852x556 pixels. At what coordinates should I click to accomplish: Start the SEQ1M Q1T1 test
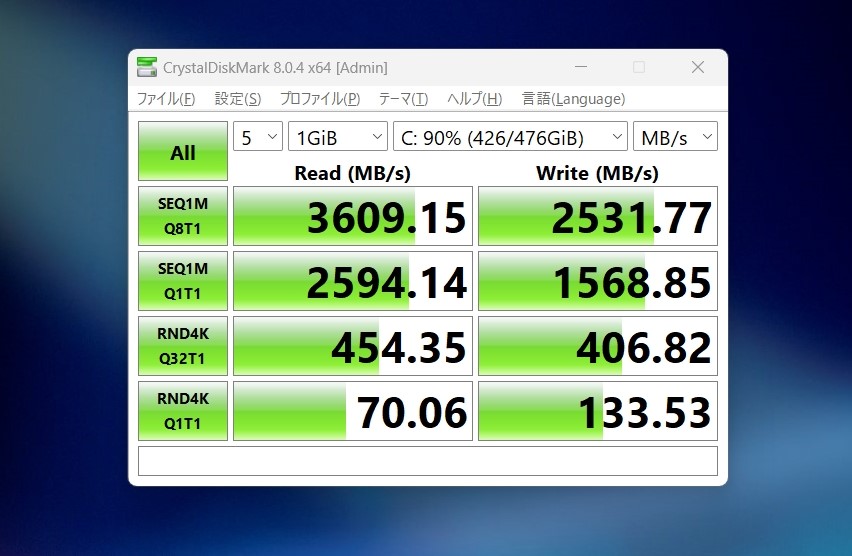coord(183,280)
